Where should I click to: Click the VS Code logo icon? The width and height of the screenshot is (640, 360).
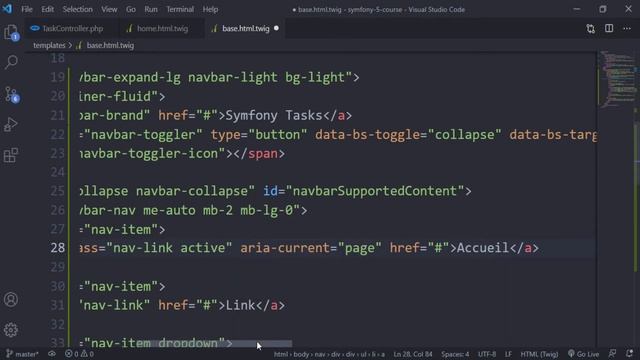(x=7, y=9)
